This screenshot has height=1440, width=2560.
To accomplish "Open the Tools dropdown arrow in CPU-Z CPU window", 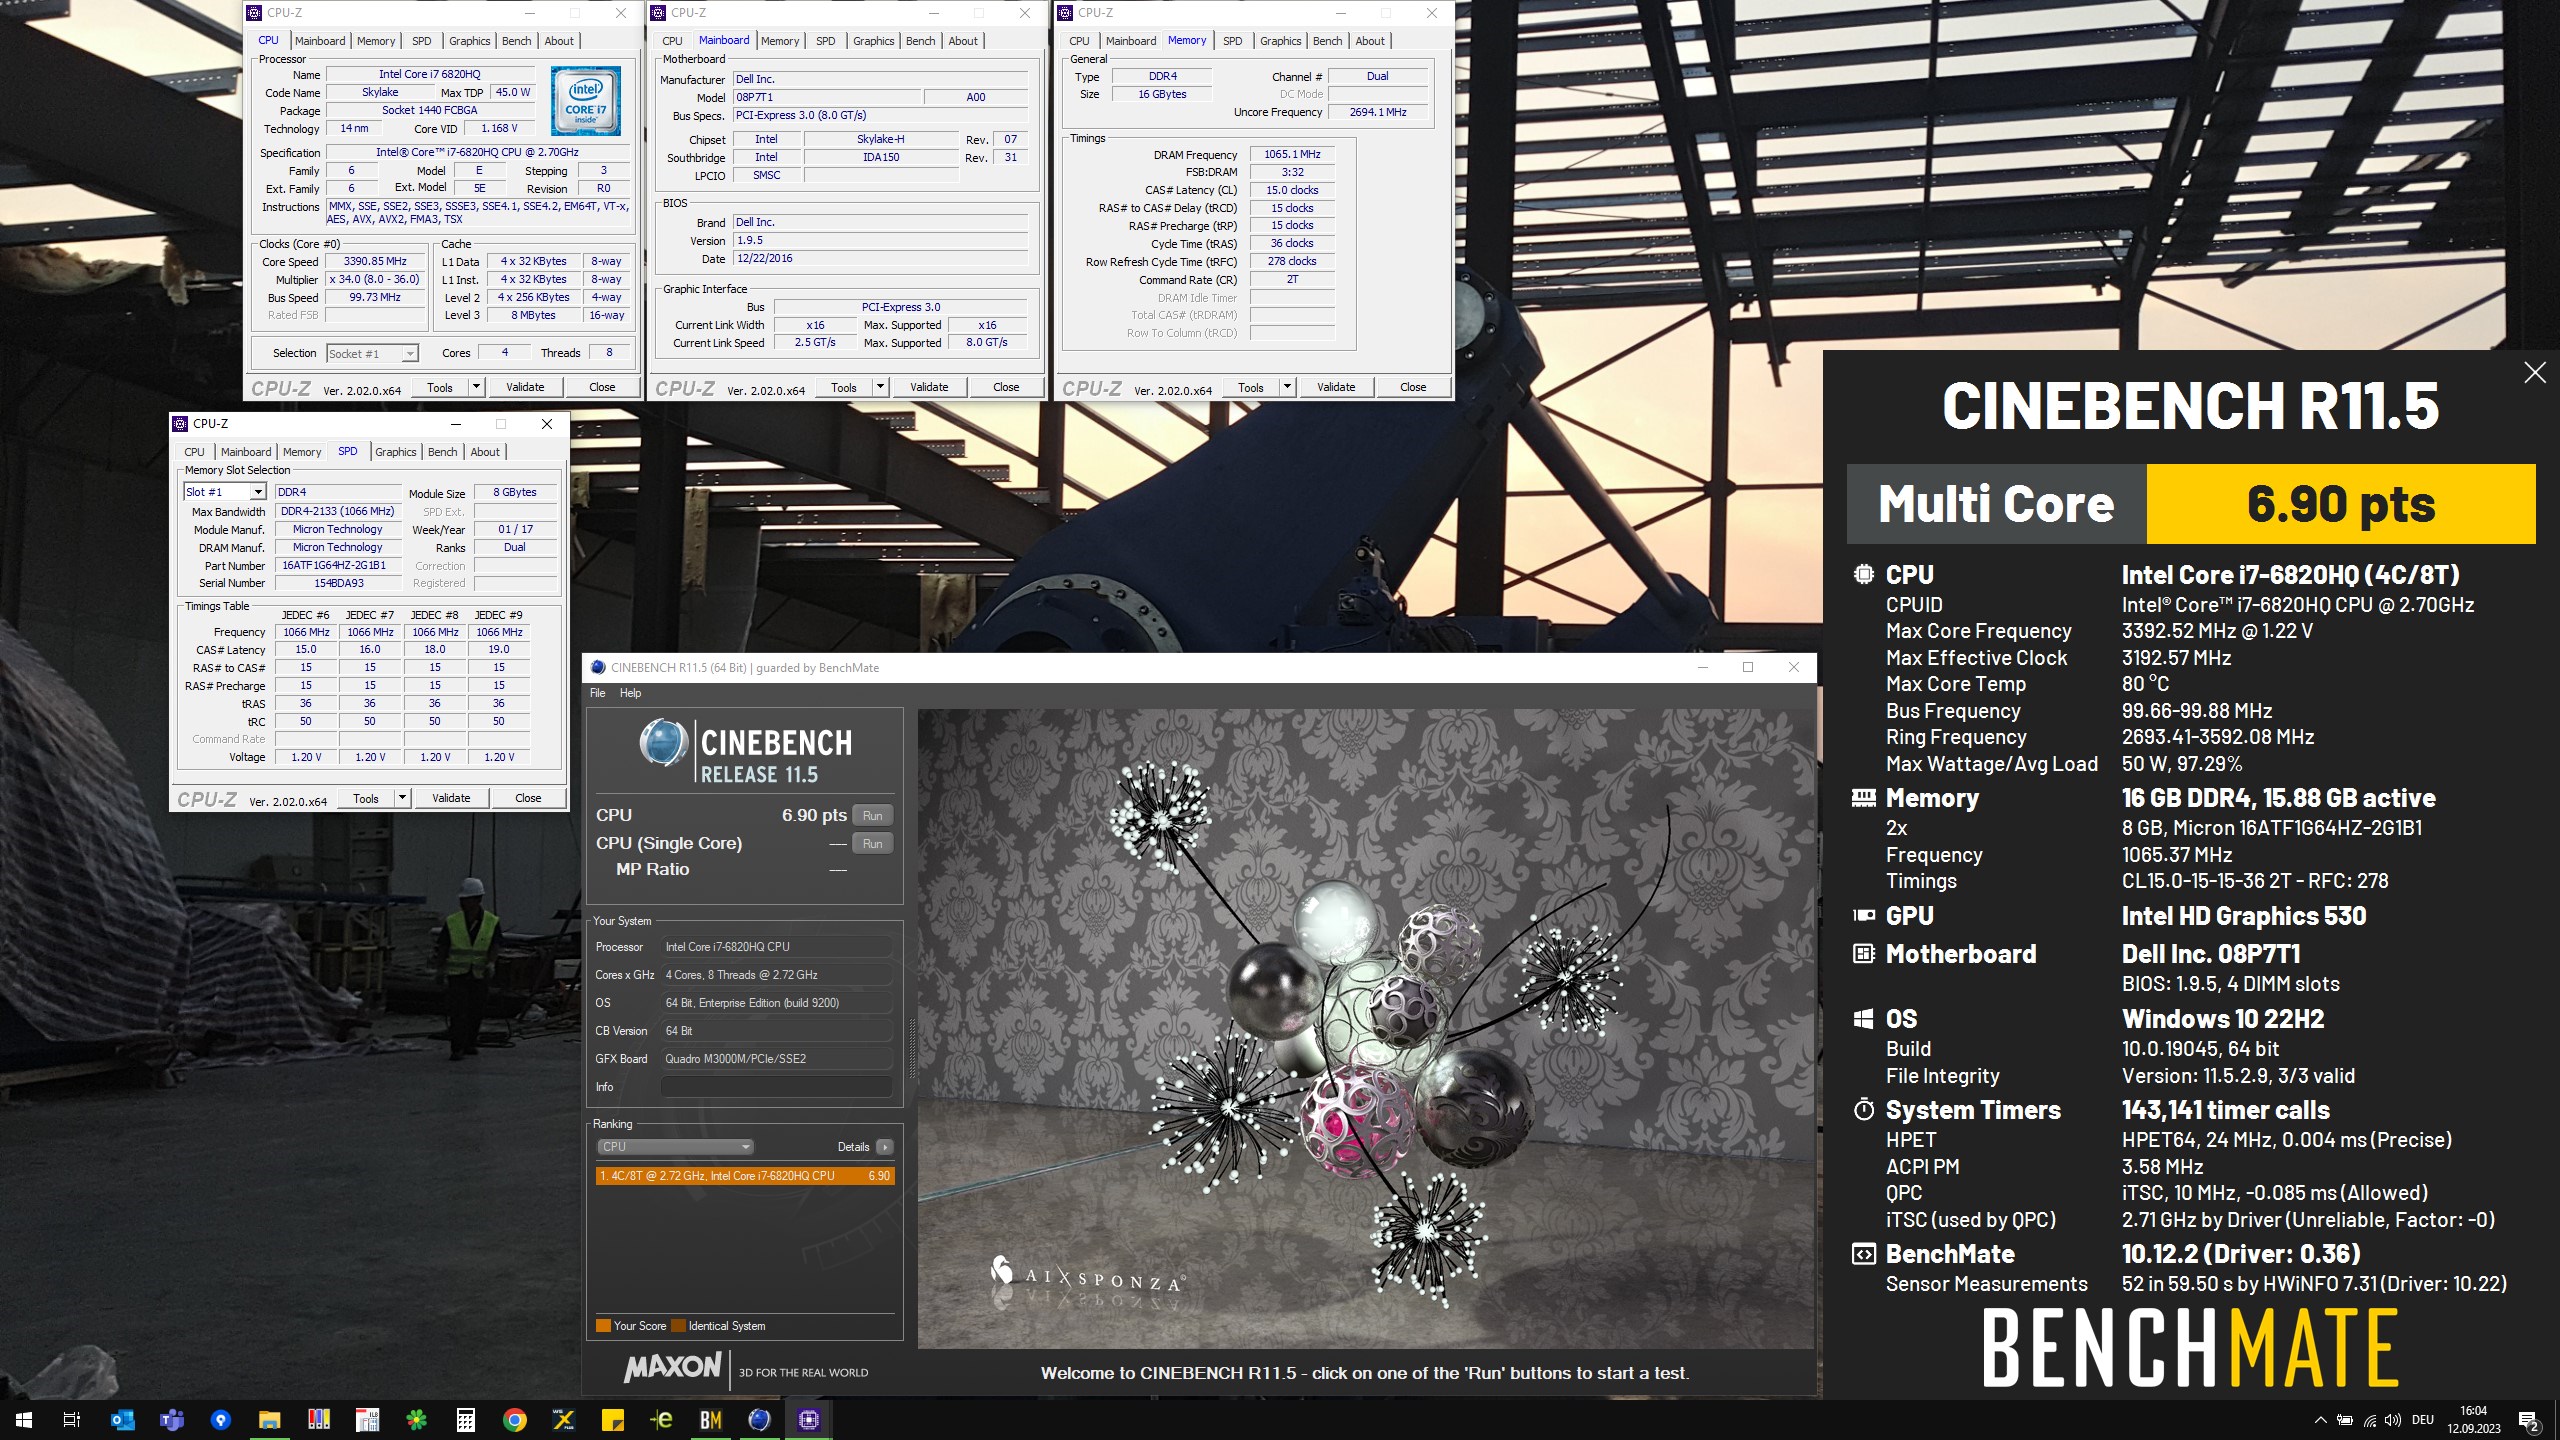I will (477, 387).
